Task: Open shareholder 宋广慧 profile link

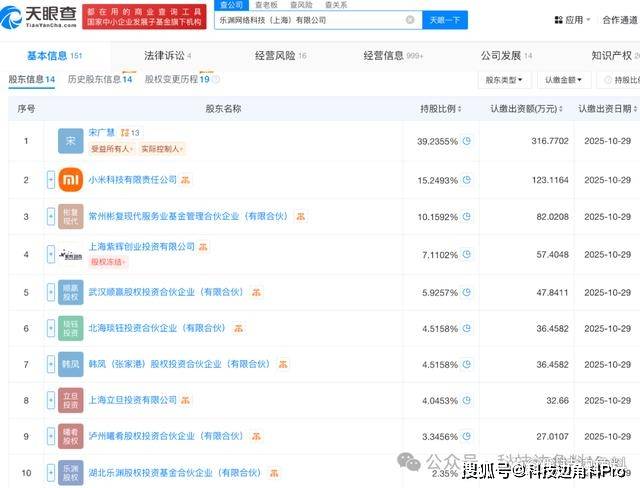Action: pyautogui.click(x=102, y=132)
